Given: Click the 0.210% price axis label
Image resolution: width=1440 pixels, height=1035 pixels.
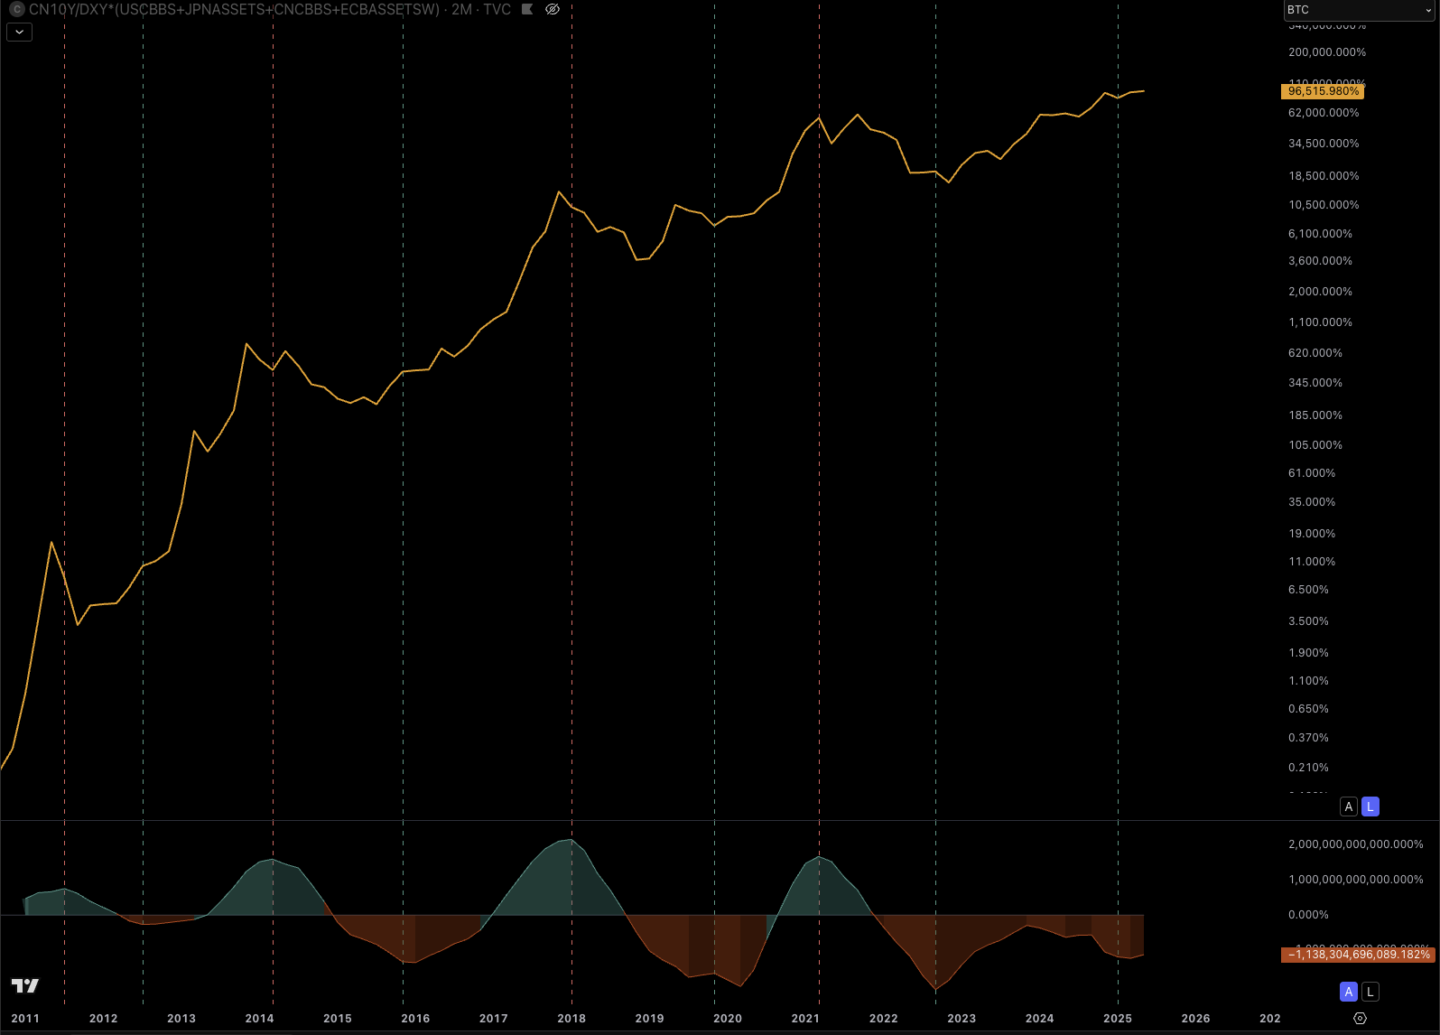Looking at the screenshot, I should (x=1309, y=768).
